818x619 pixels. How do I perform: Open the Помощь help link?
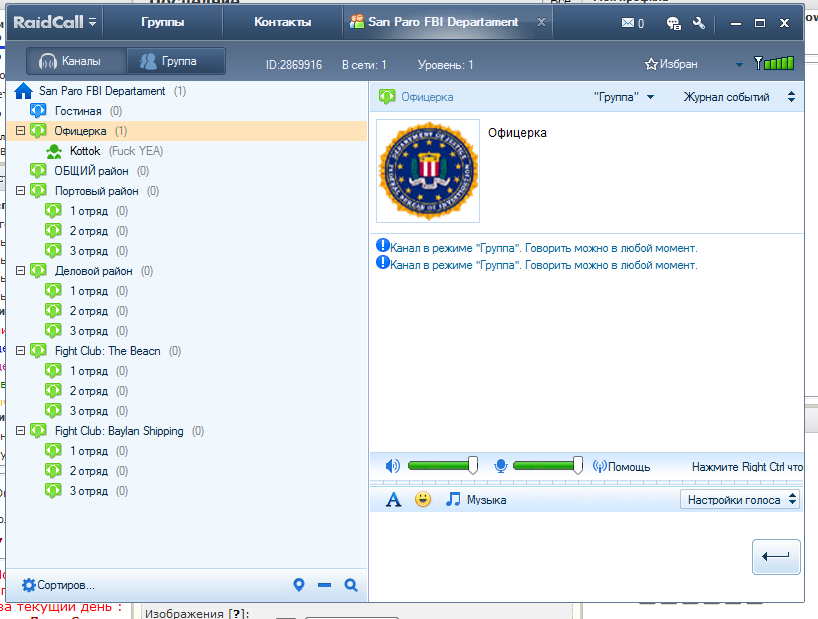coord(621,467)
